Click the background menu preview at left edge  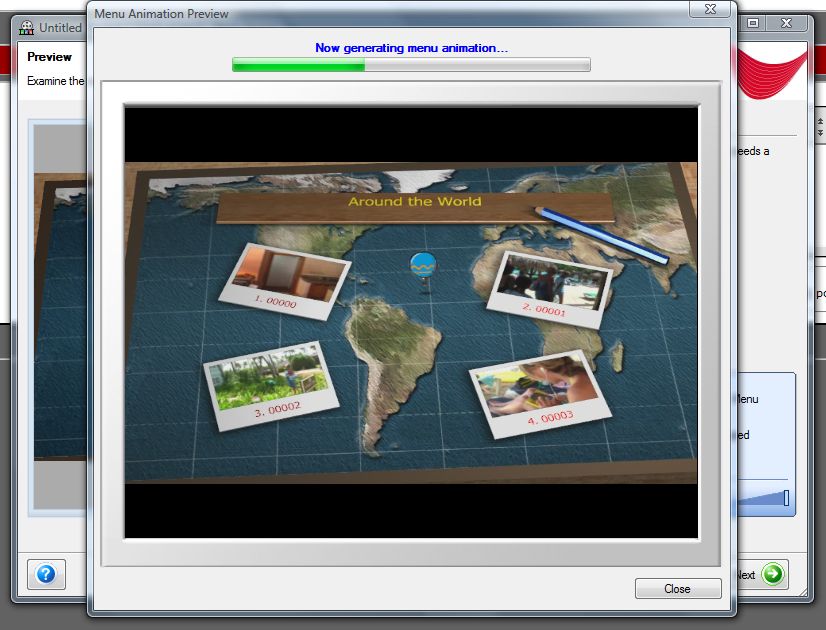pyautogui.click(x=60, y=300)
